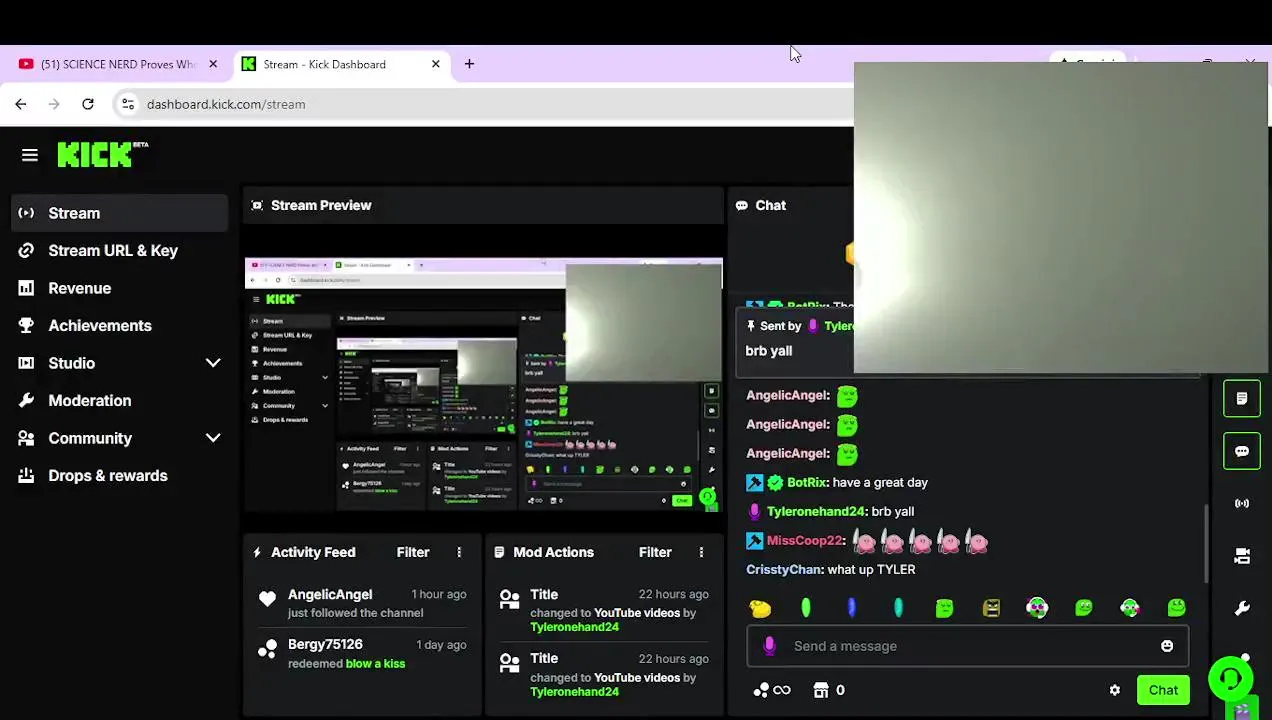1272x720 pixels.
Task: Open a new browser tab
Action: (x=469, y=64)
